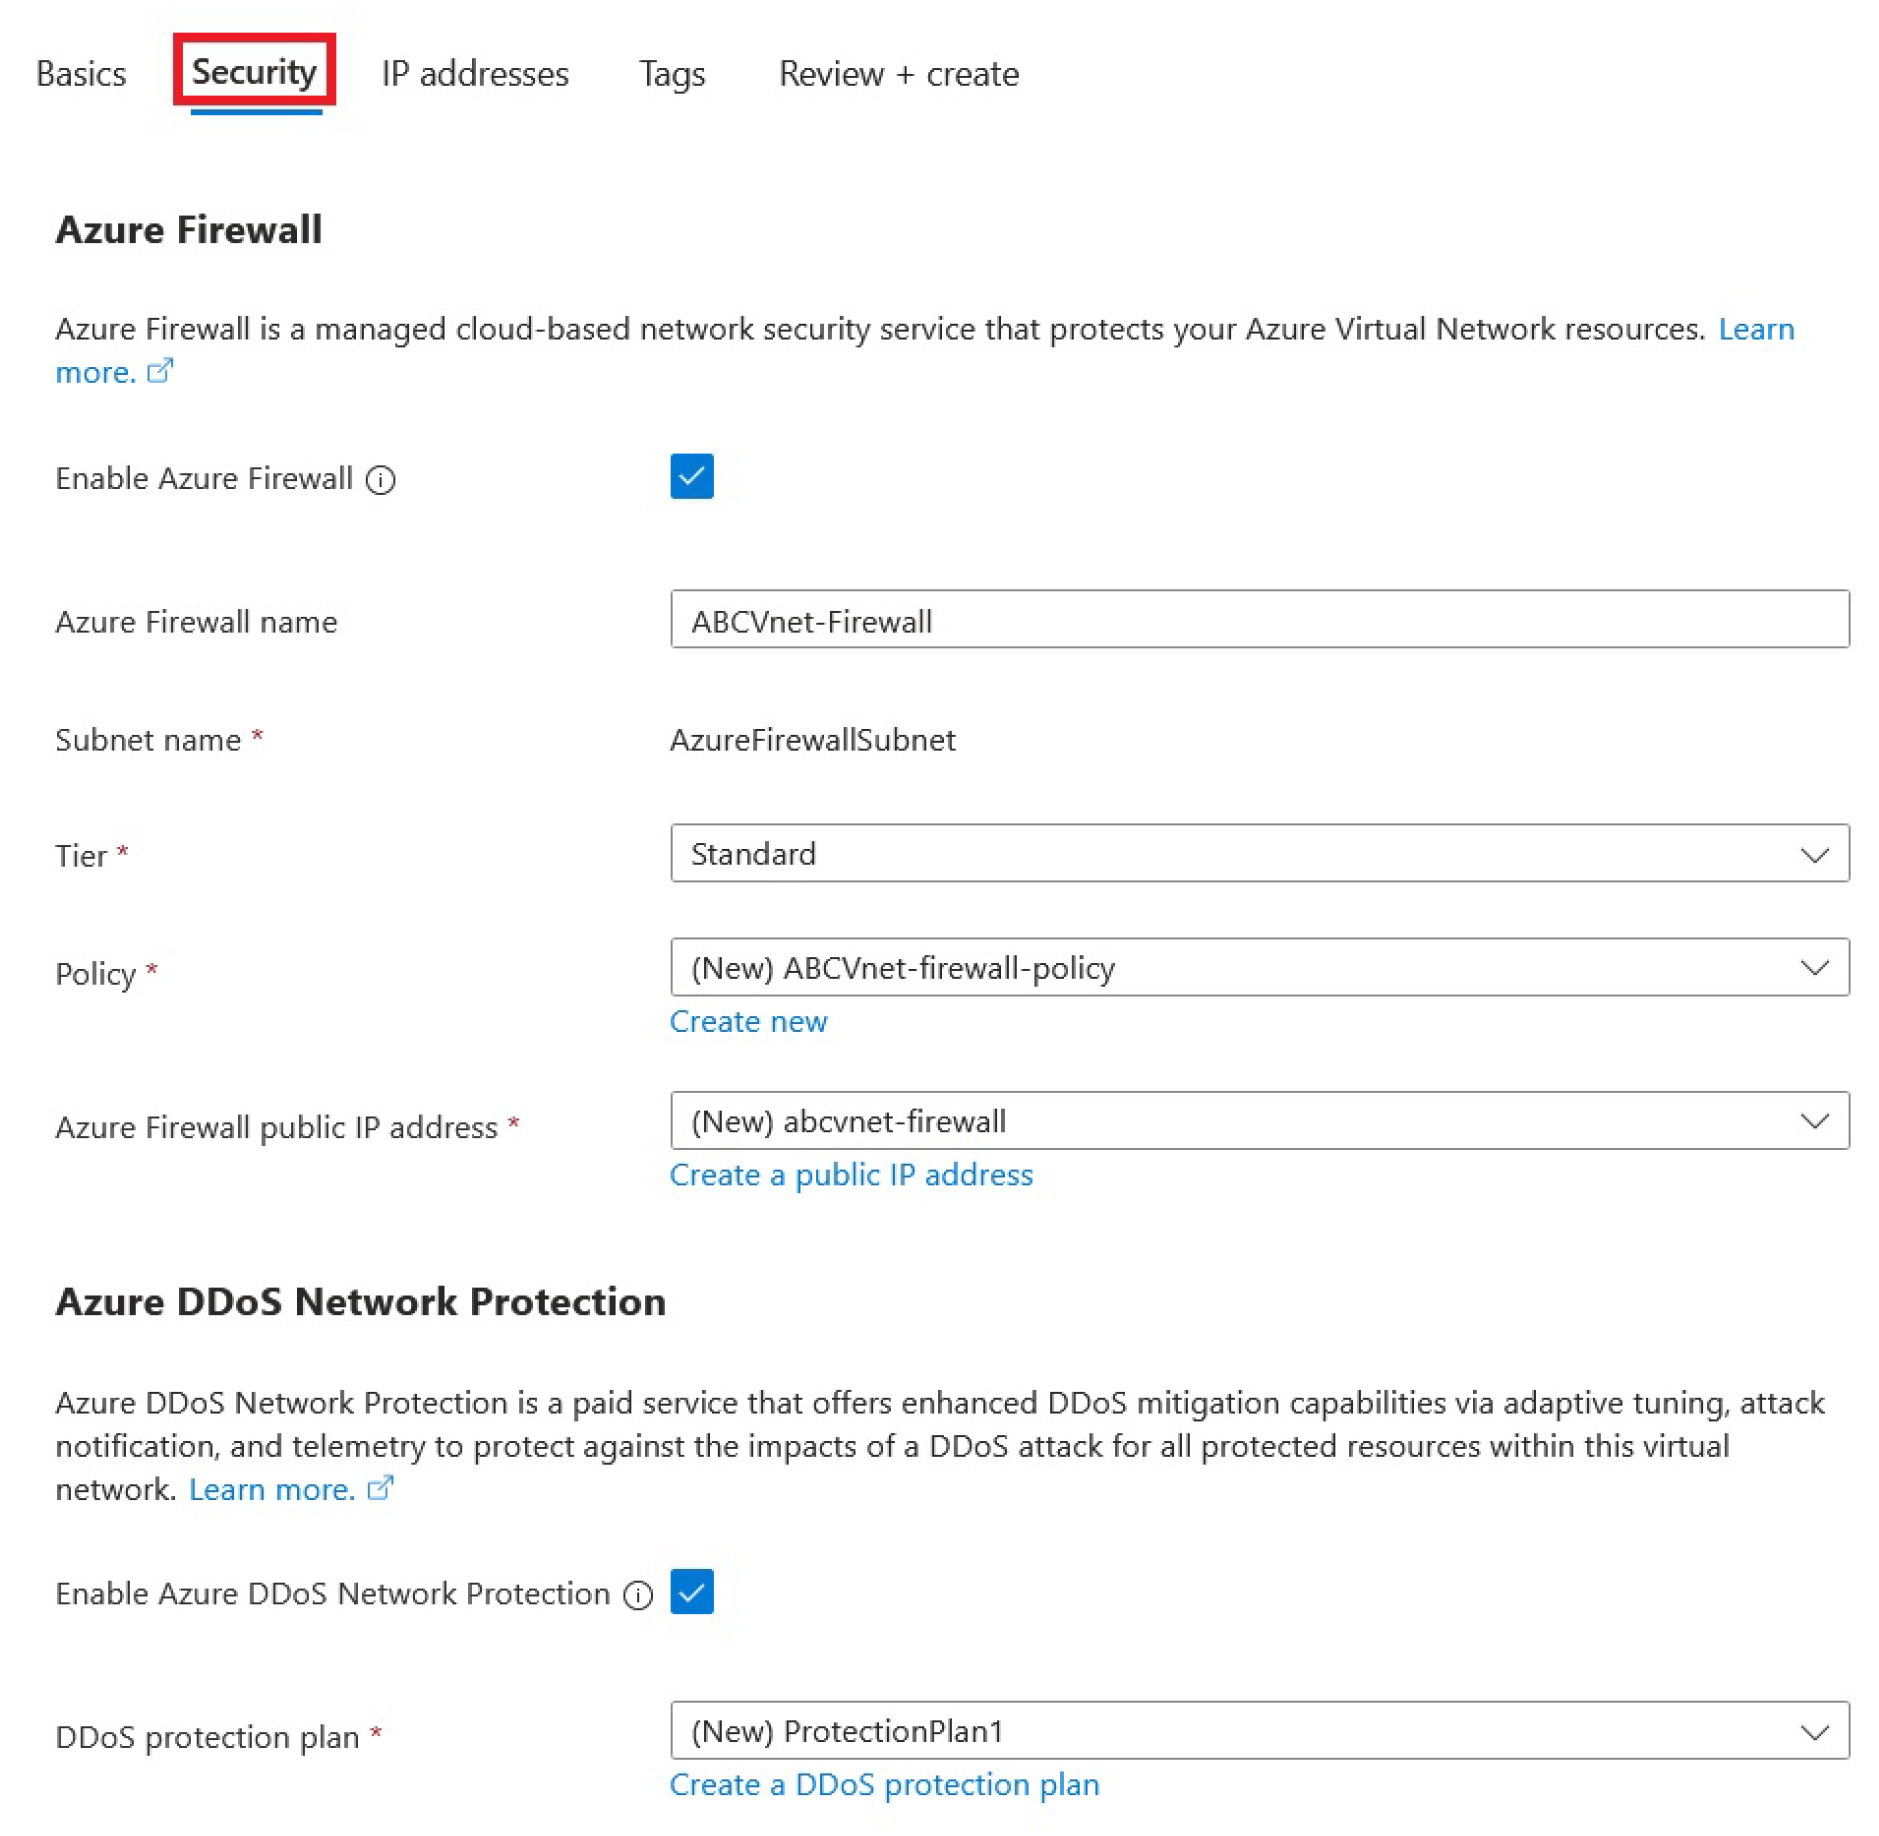
Task: Expand the DDoS protection plan dropdown
Action: (1258, 1731)
